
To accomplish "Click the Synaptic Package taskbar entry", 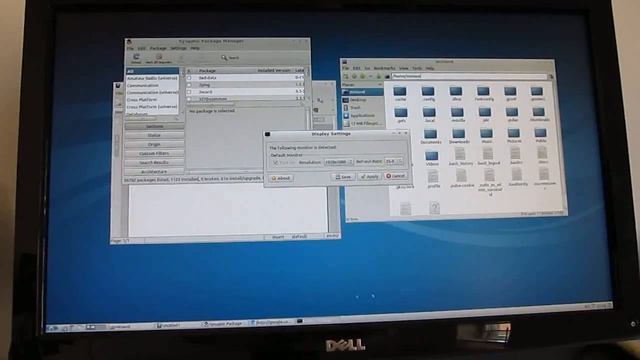I will tap(224, 323).
